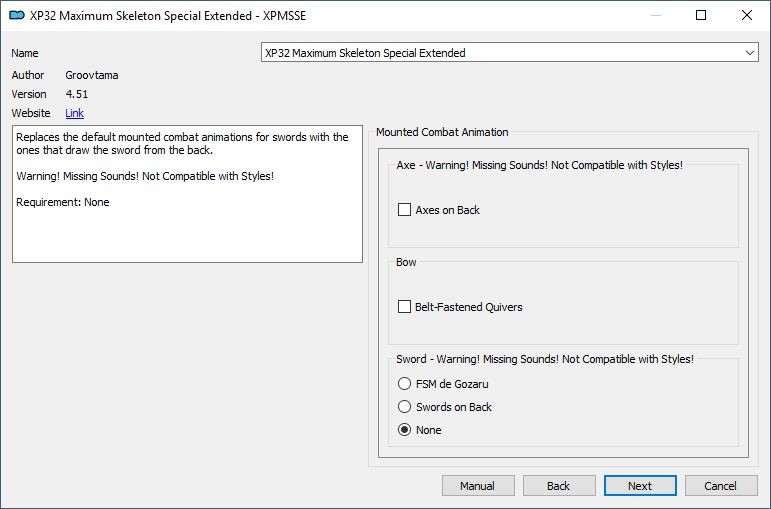Open the Website Link
Image resolution: width=771 pixels, height=509 pixels.
(74, 113)
